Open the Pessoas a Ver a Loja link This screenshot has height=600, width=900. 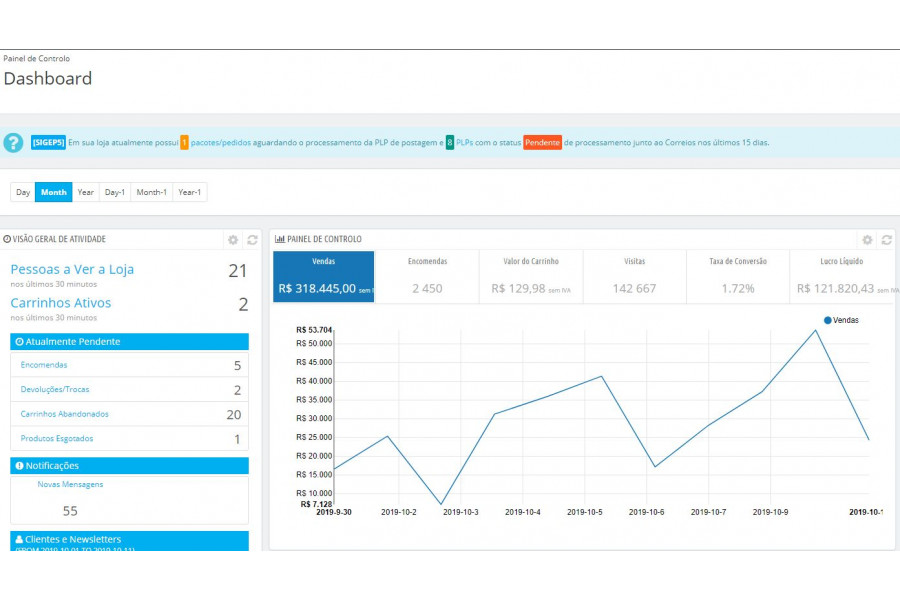coord(72,269)
